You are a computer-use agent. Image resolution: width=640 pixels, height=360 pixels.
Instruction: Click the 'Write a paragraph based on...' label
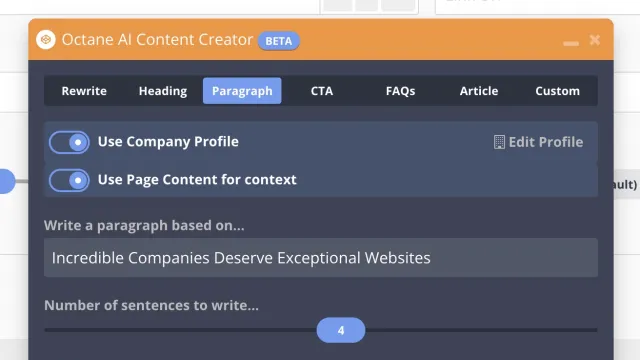coord(144,225)
